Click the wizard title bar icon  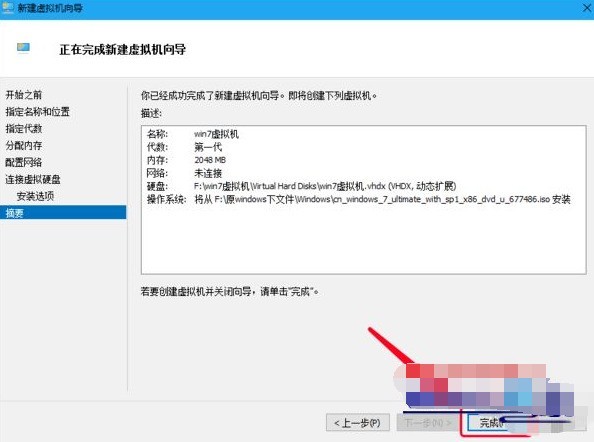click(8, 8)
